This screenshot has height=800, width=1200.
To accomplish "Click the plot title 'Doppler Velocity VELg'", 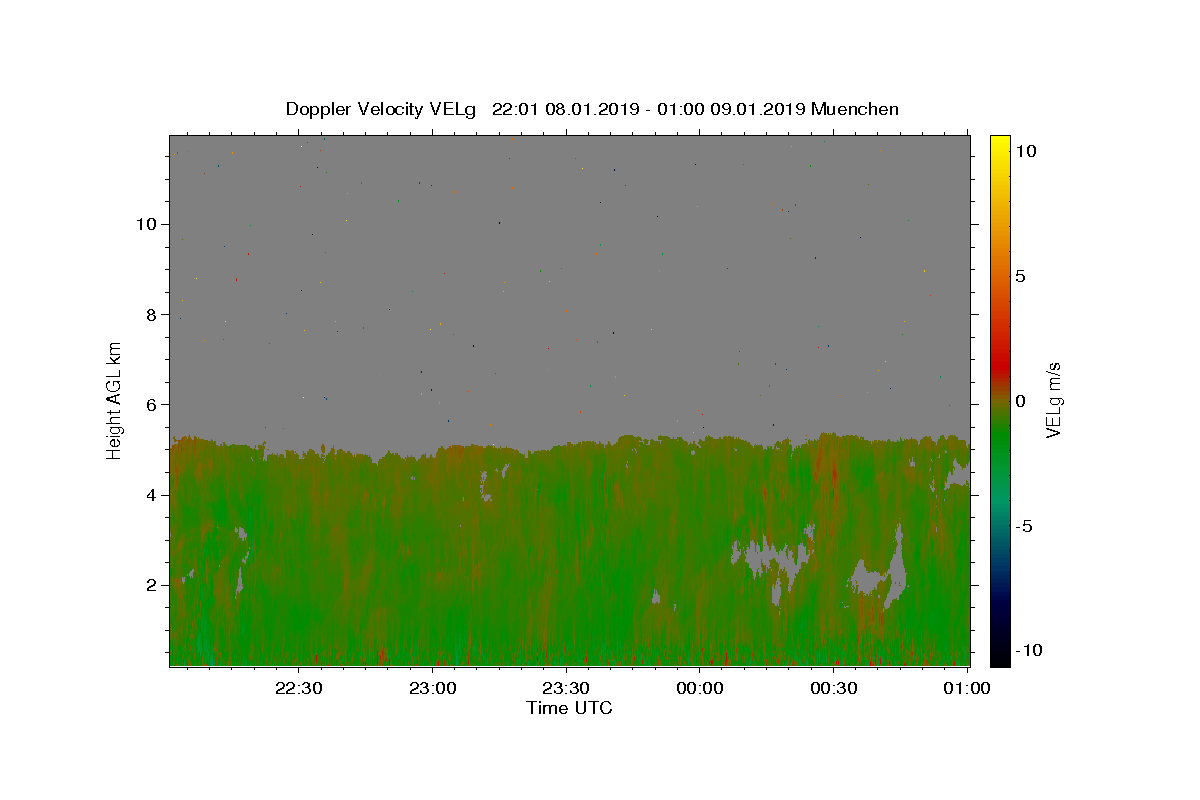I will [380, 109].
